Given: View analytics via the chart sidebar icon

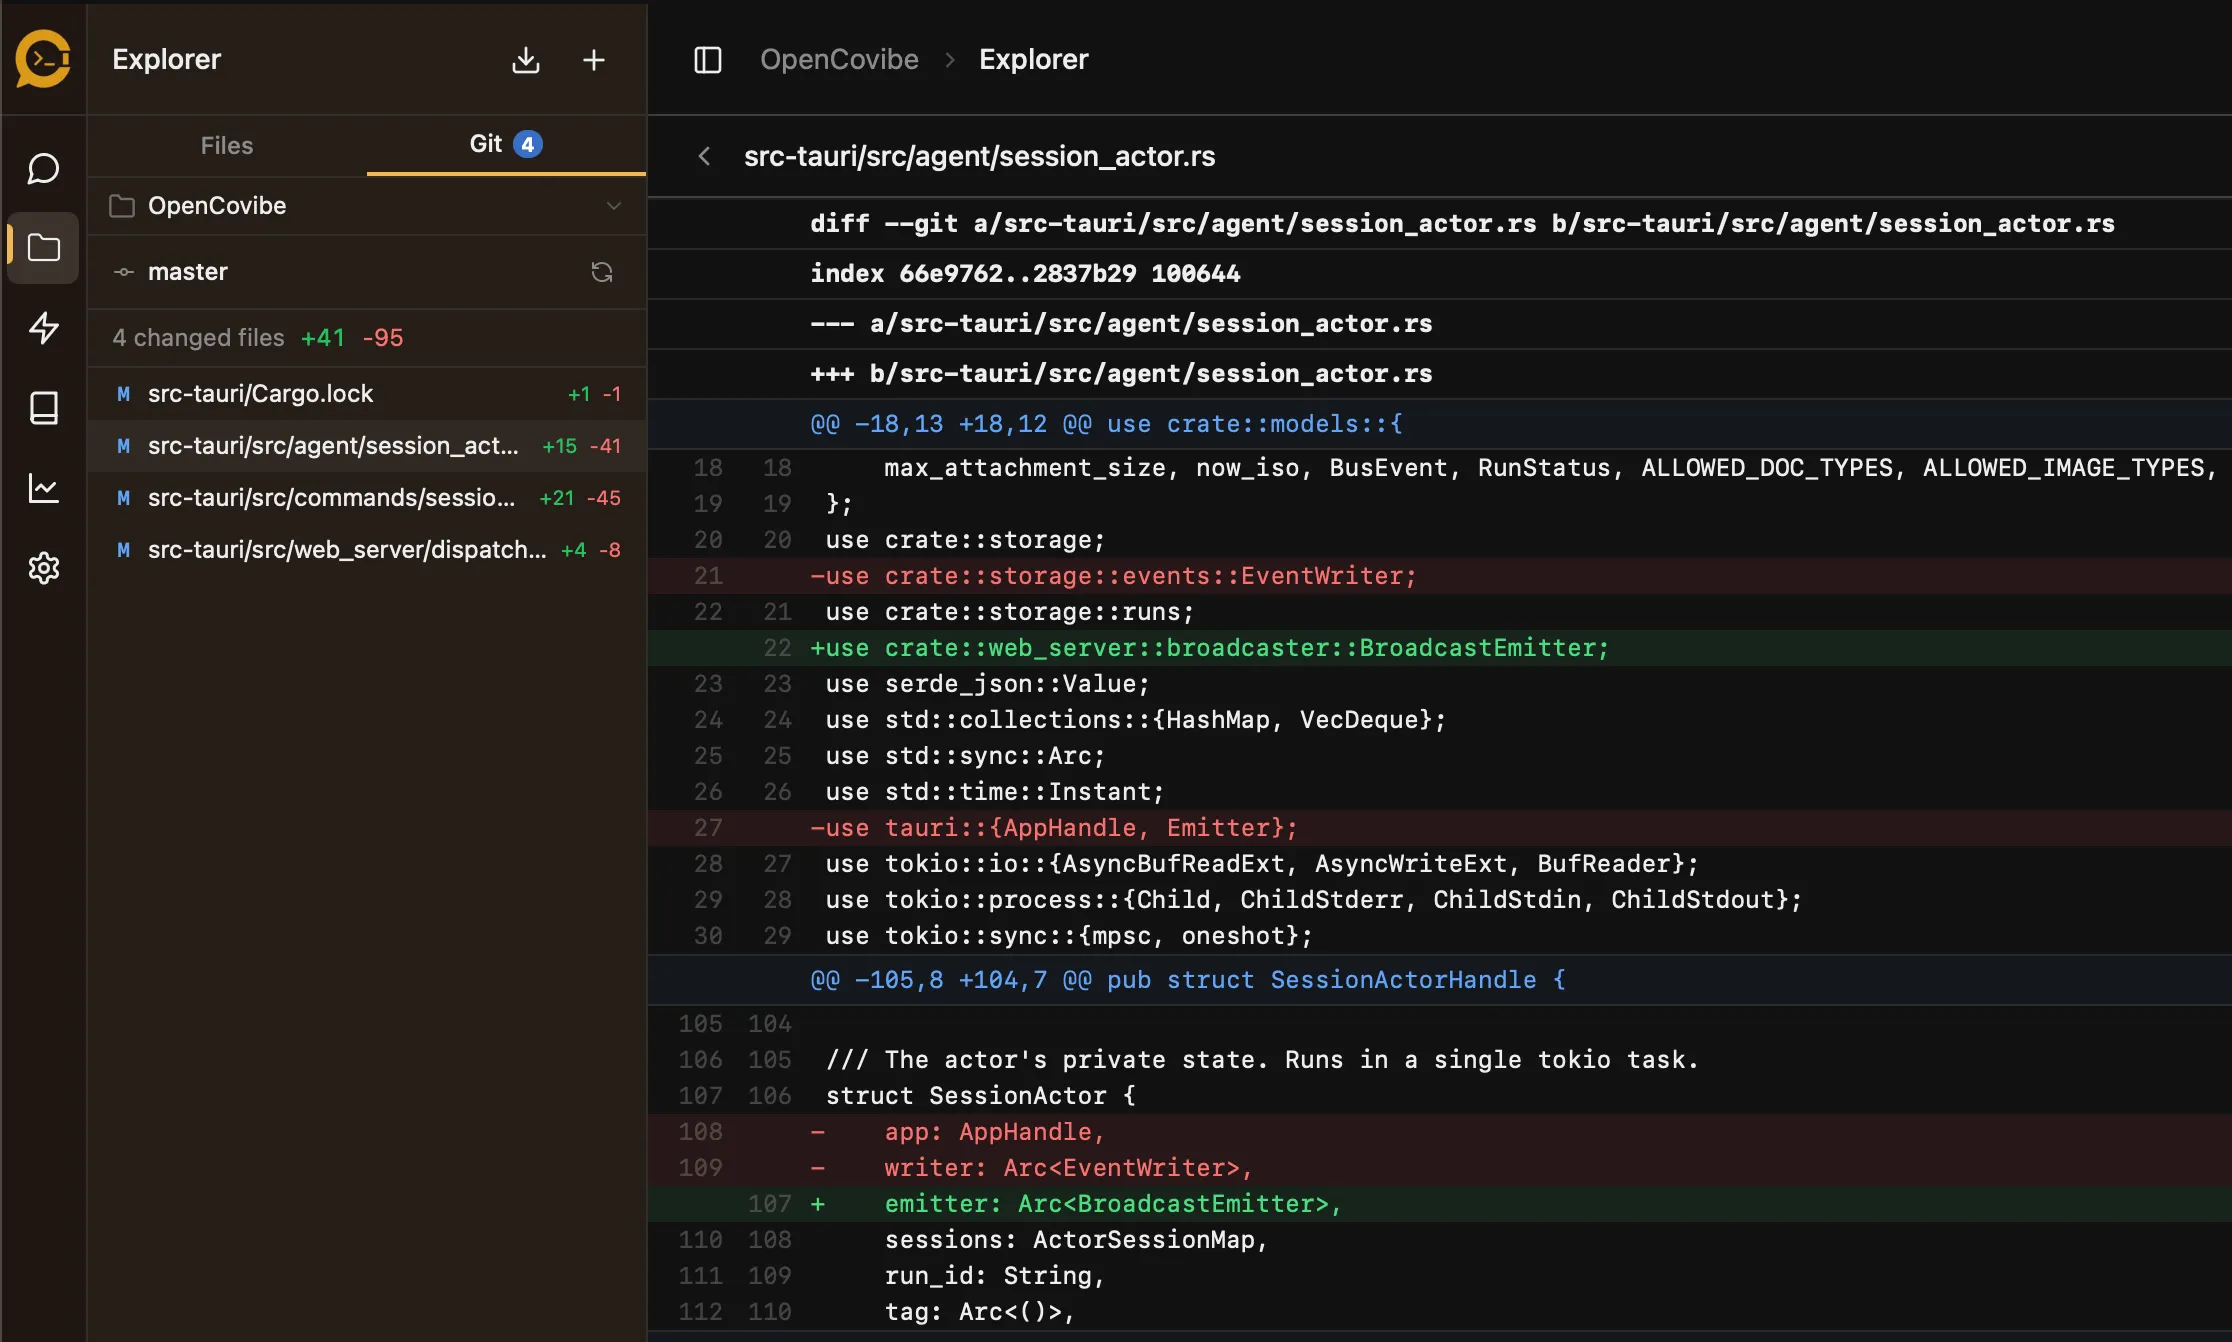Looking at the screenshot, I should pyautogui.click(x=43, y=488).
